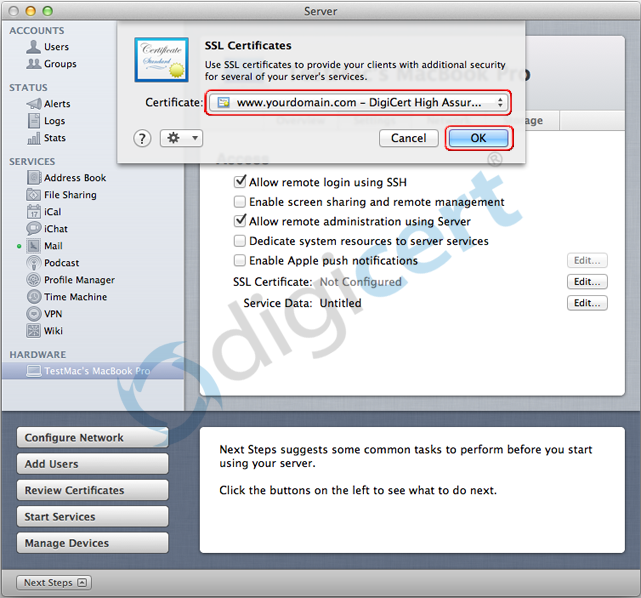Select the Time Machine service icon
The image size is (641, 598).
pyautogui.click(x=34, y=297)
